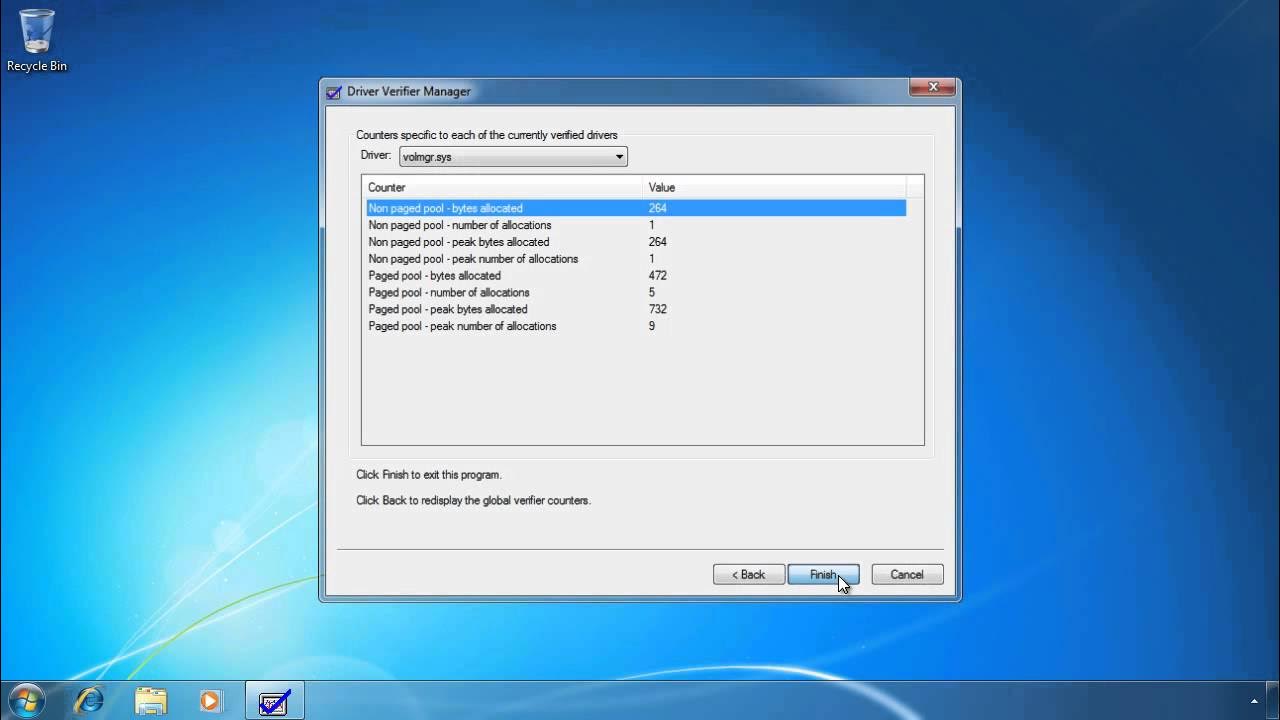The height and width of the screenshot is (720, 1280).
Task: Click the value 5 in the list
Action: 652,293
